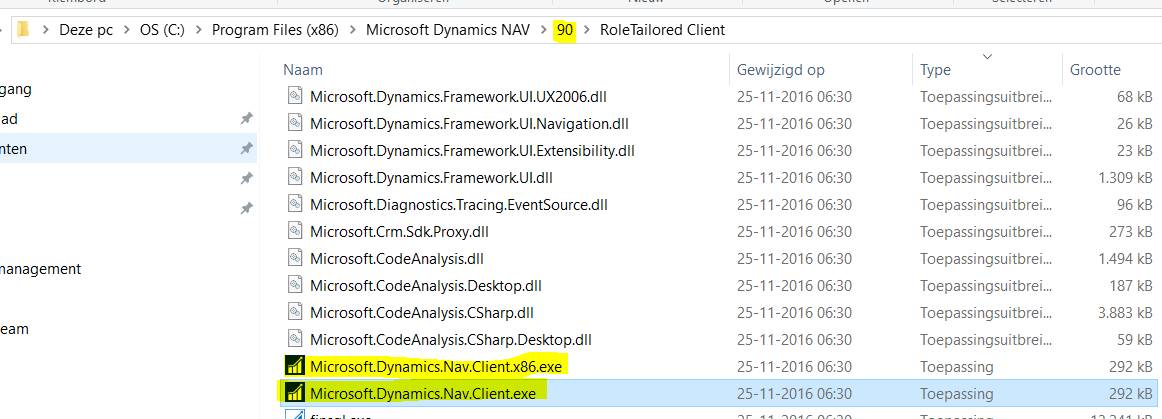This screenshot has height=419, width=1162.
Task: Select Microsoft.CodeAnalysis.CSharp.Desktop.dll
Action: click(x=451, y=340)
